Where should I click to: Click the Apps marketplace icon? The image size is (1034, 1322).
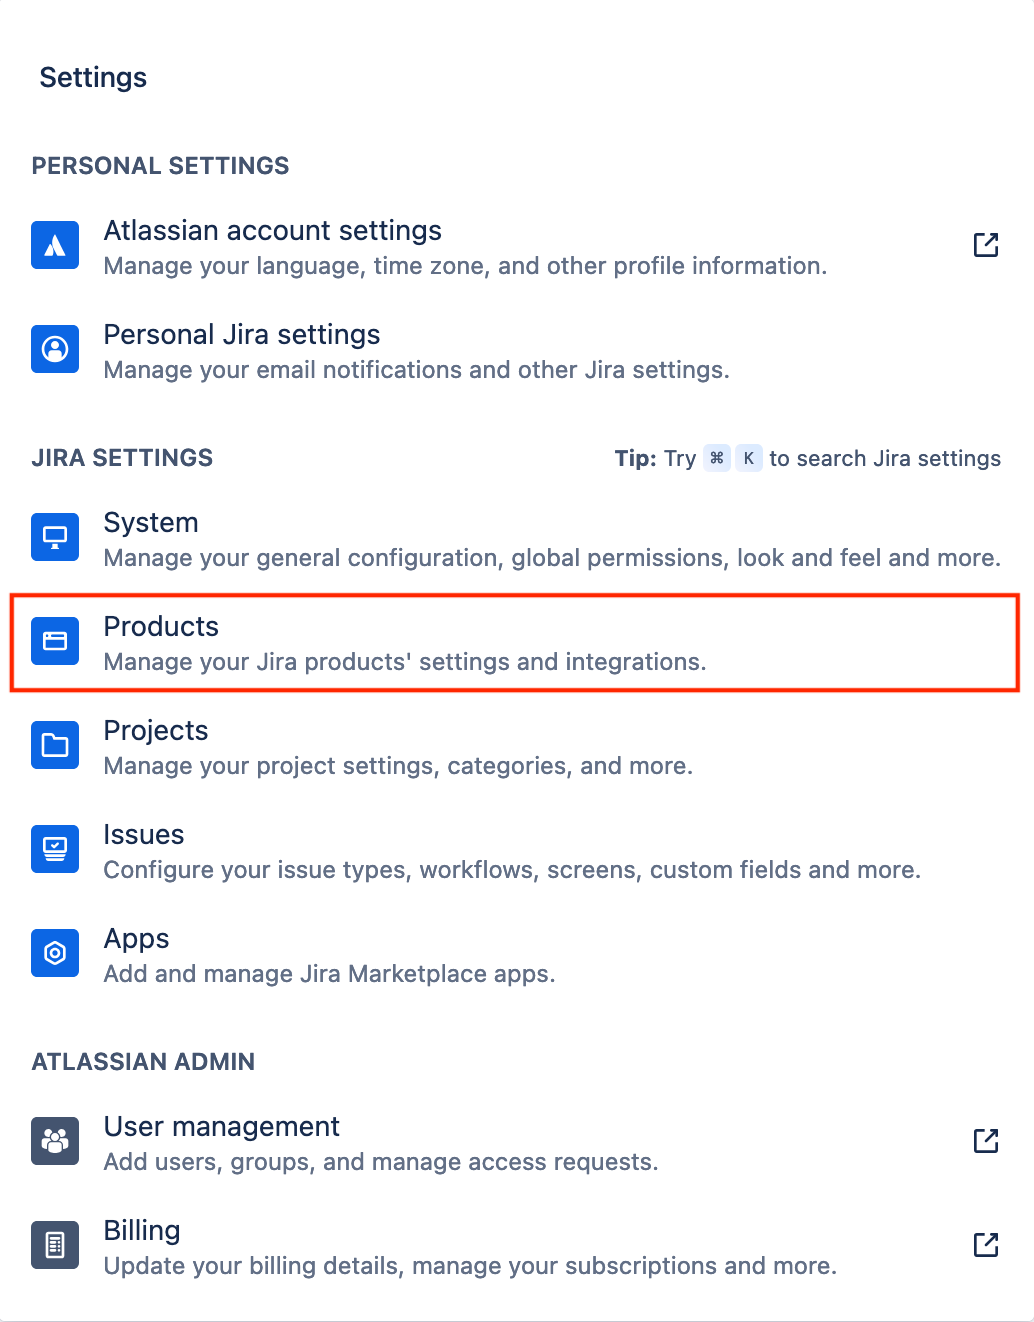(x=54, y=953)
